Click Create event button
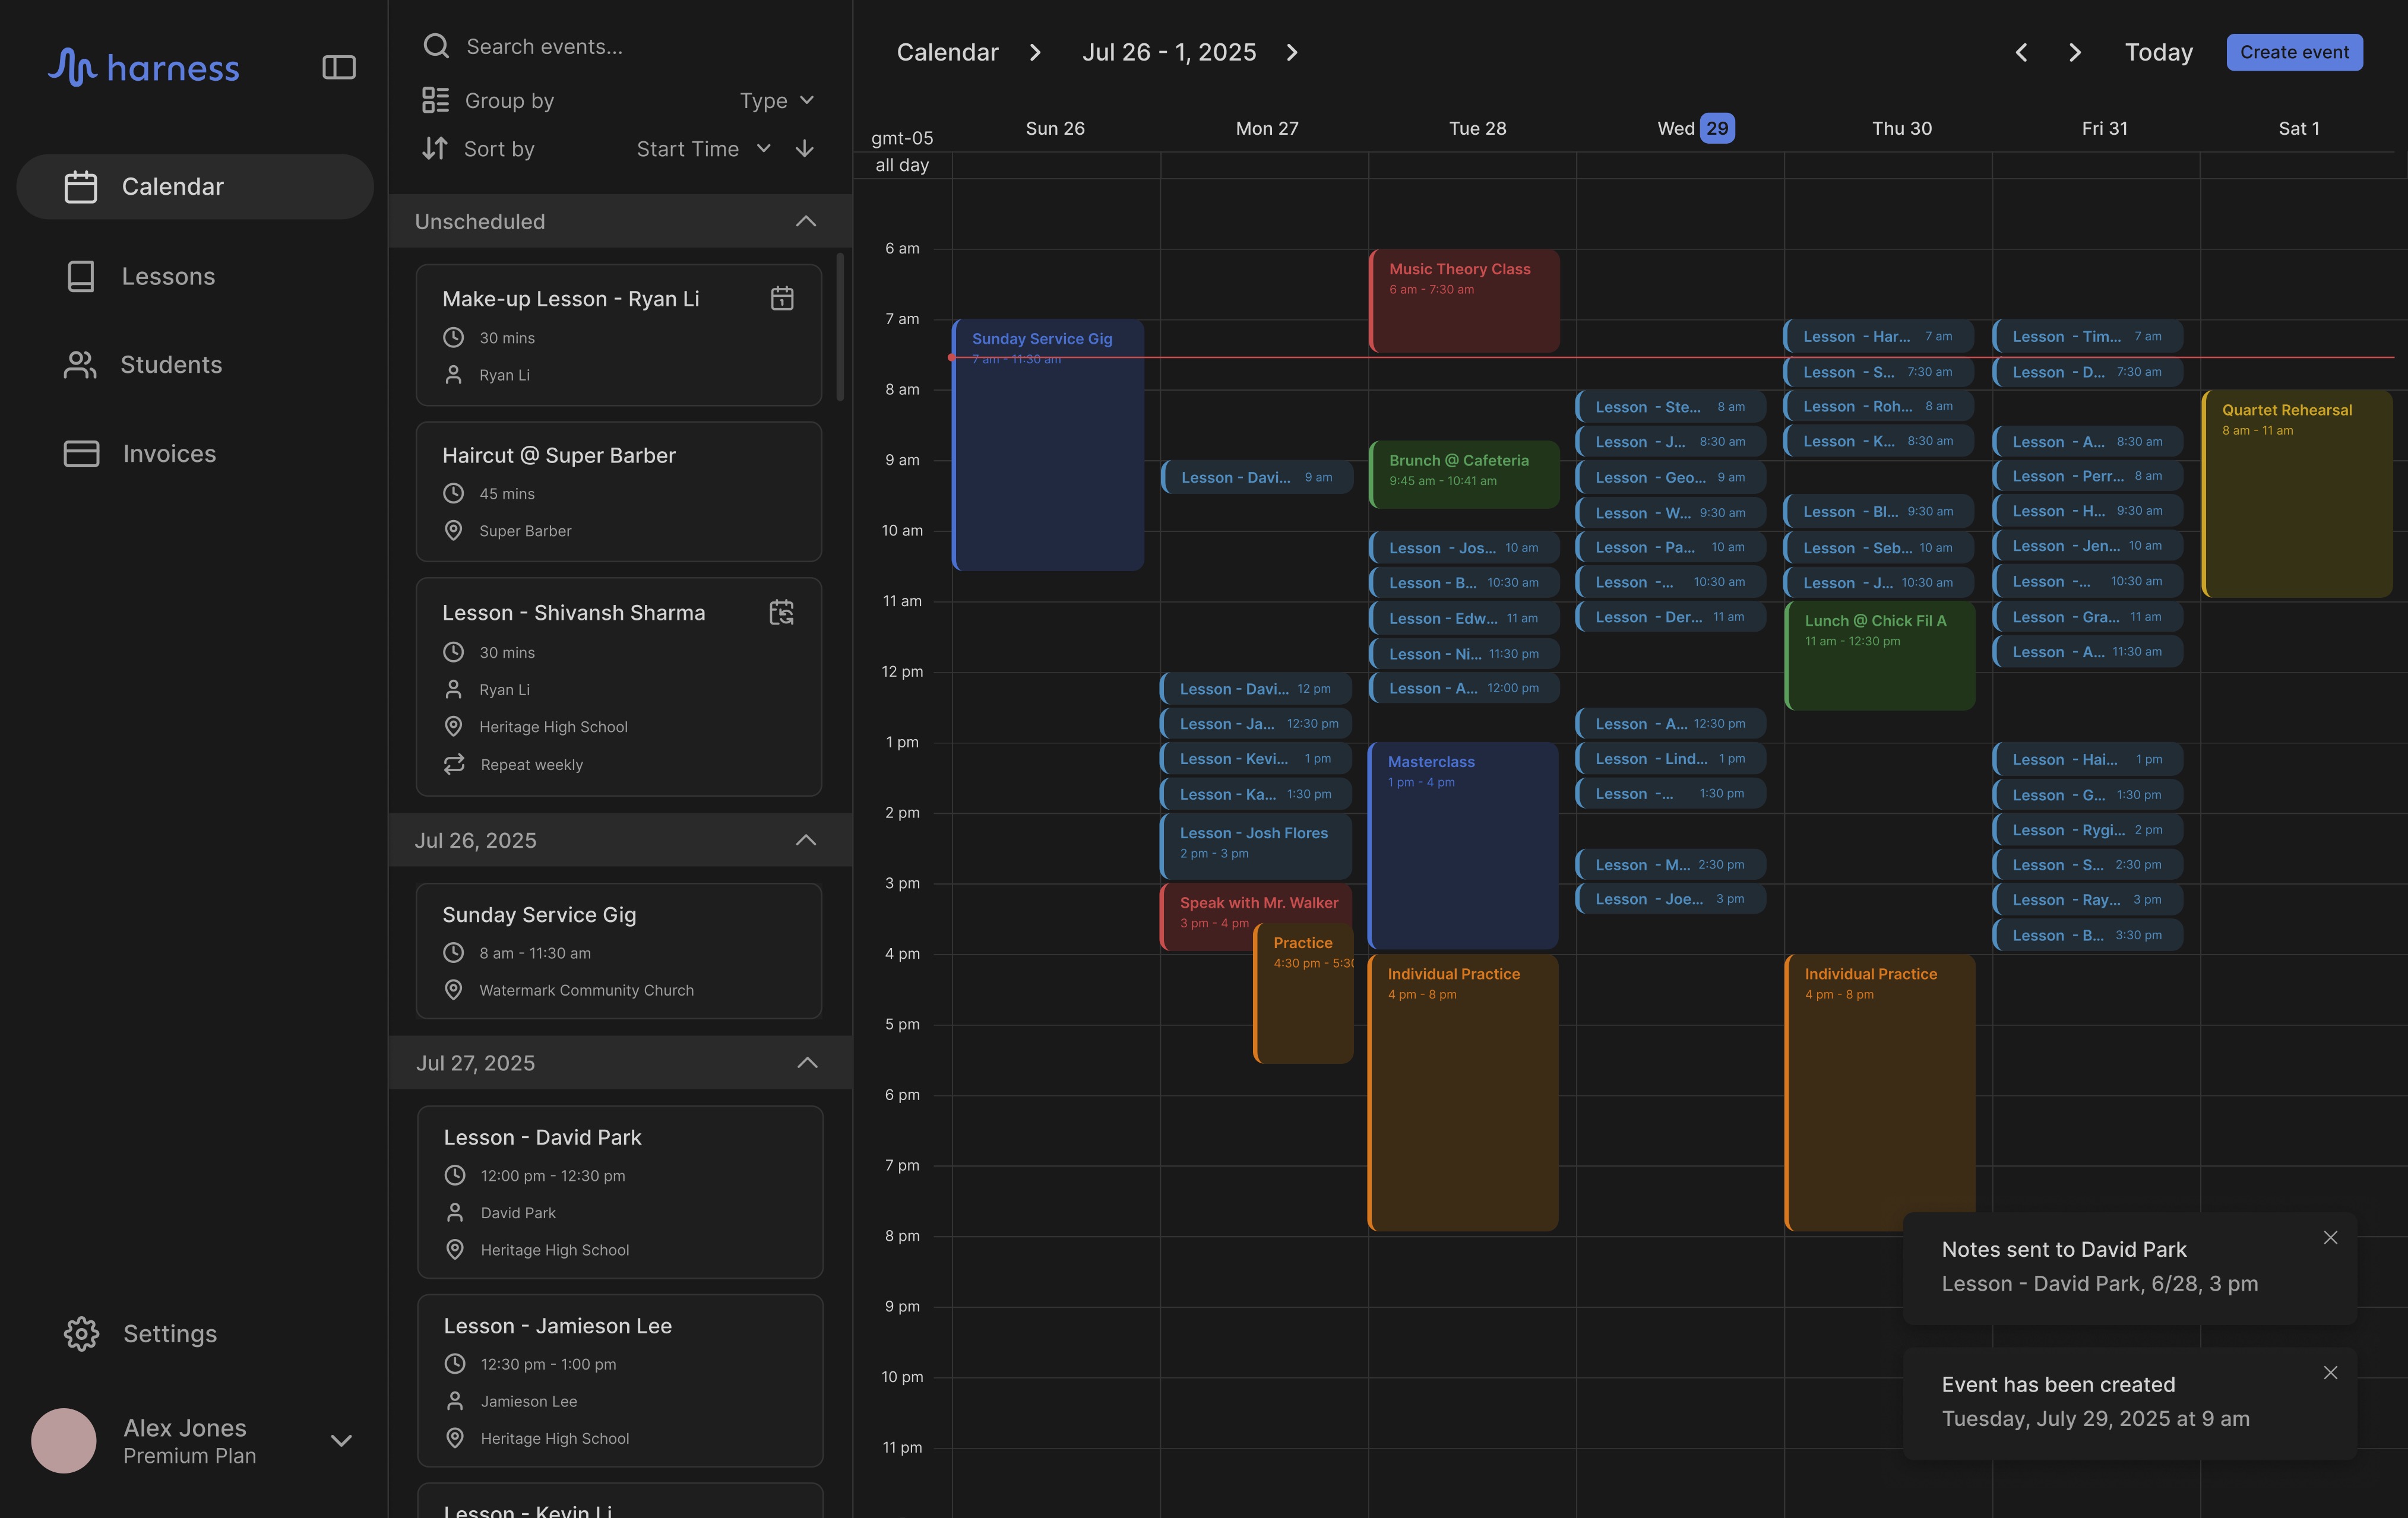Viewport: 2408px width, 1518px height. pyautogui.click(x=2294, y=52)
